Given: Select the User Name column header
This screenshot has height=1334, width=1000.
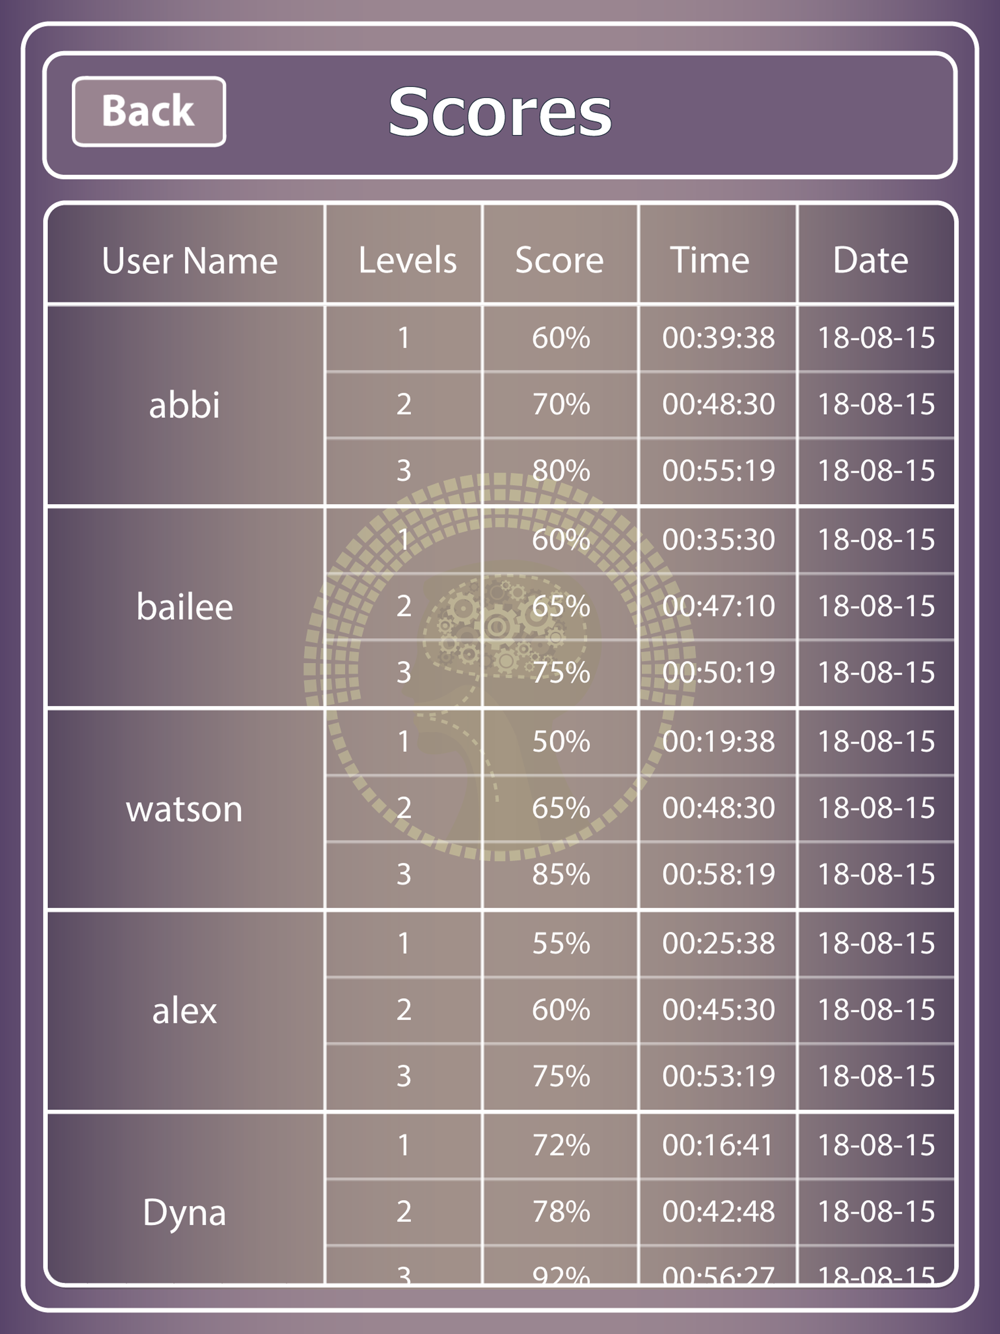Looking at the screenshot, I should (190, 260).
